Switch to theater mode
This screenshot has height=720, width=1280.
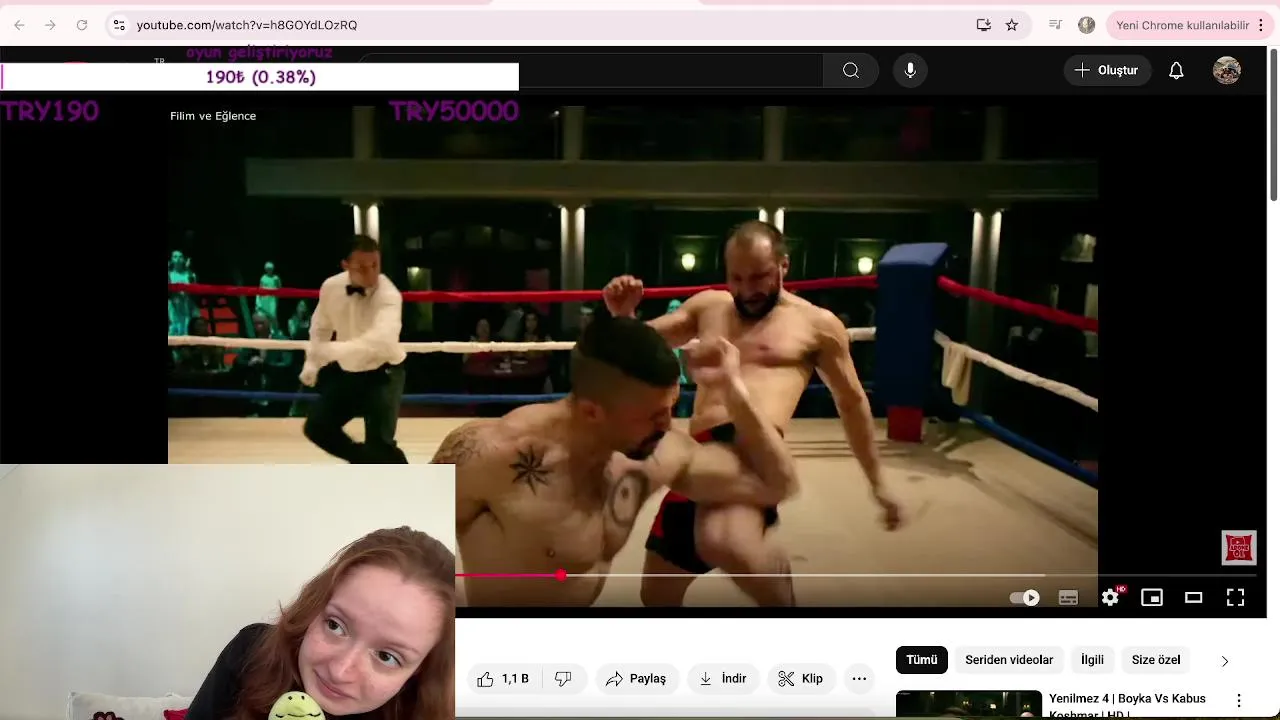[x=1194, y=598]
